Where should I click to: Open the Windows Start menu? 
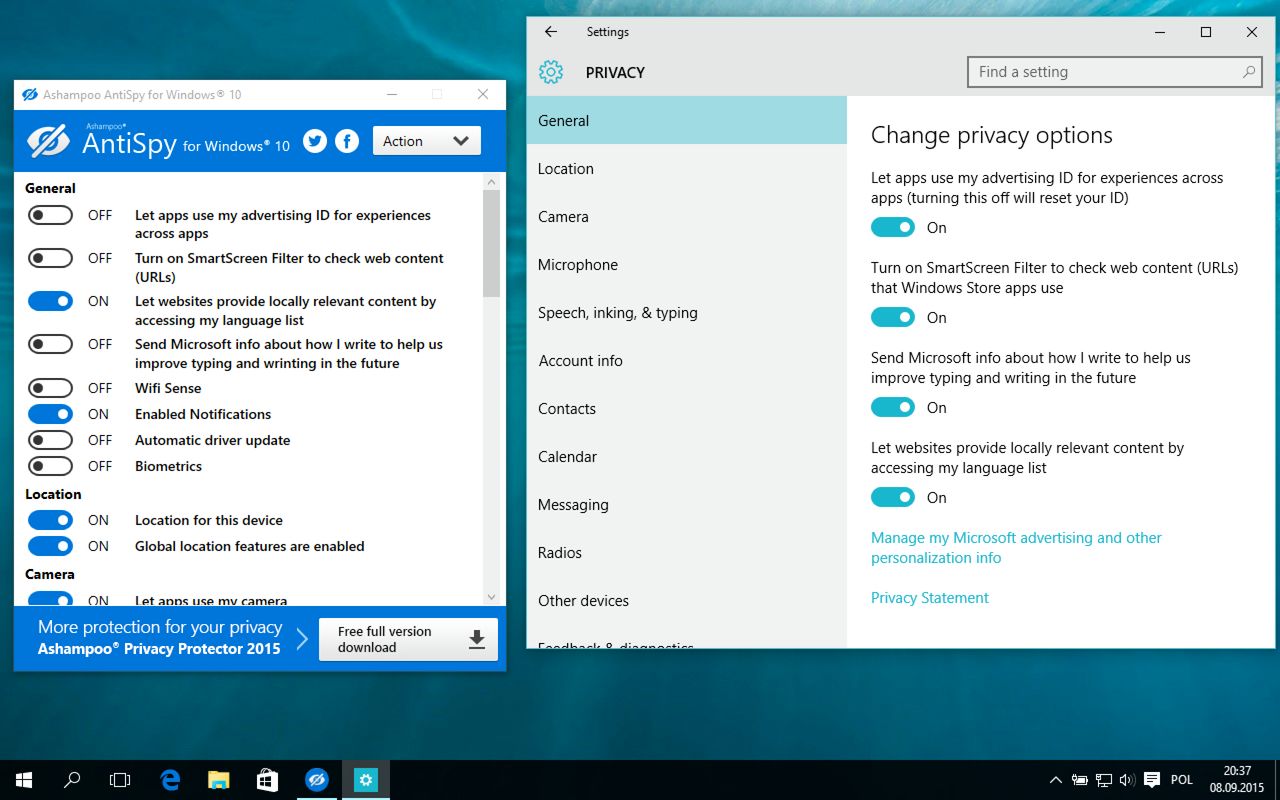tap(23, 780)
